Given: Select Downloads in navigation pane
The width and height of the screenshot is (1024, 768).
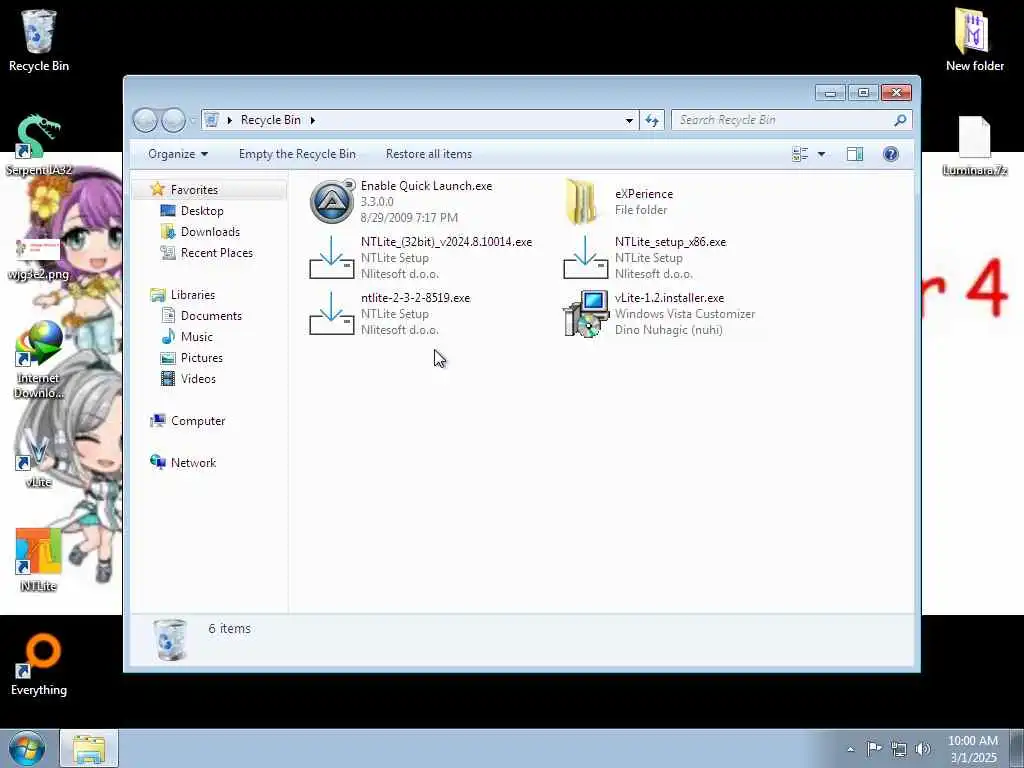Looking at the screenshot, I should pos(210,232).
